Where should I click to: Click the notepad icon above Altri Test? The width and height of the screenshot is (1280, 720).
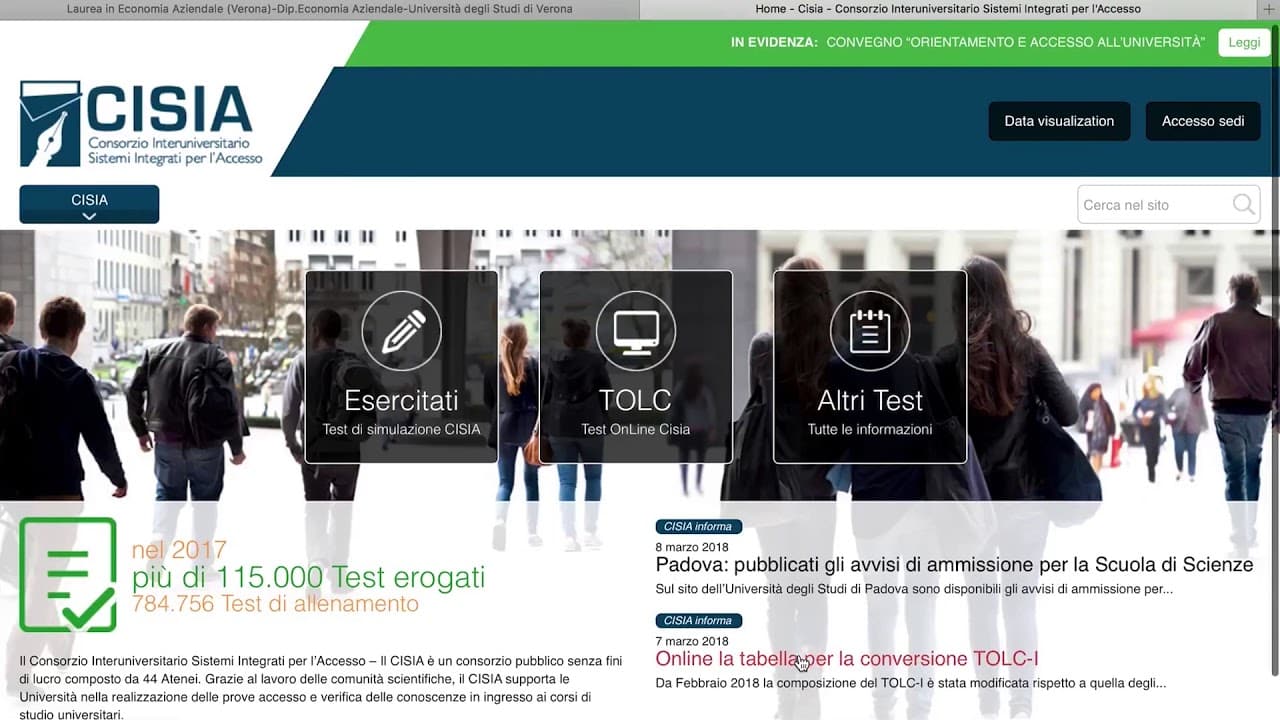[869, 331]
